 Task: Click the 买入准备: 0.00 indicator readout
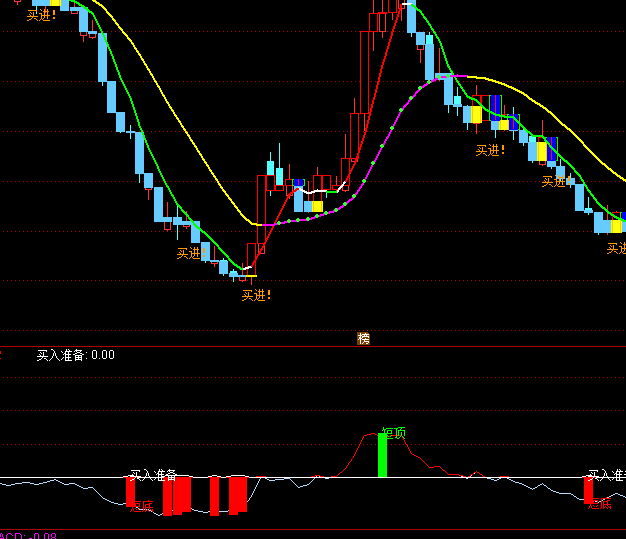tap(76, 355)
